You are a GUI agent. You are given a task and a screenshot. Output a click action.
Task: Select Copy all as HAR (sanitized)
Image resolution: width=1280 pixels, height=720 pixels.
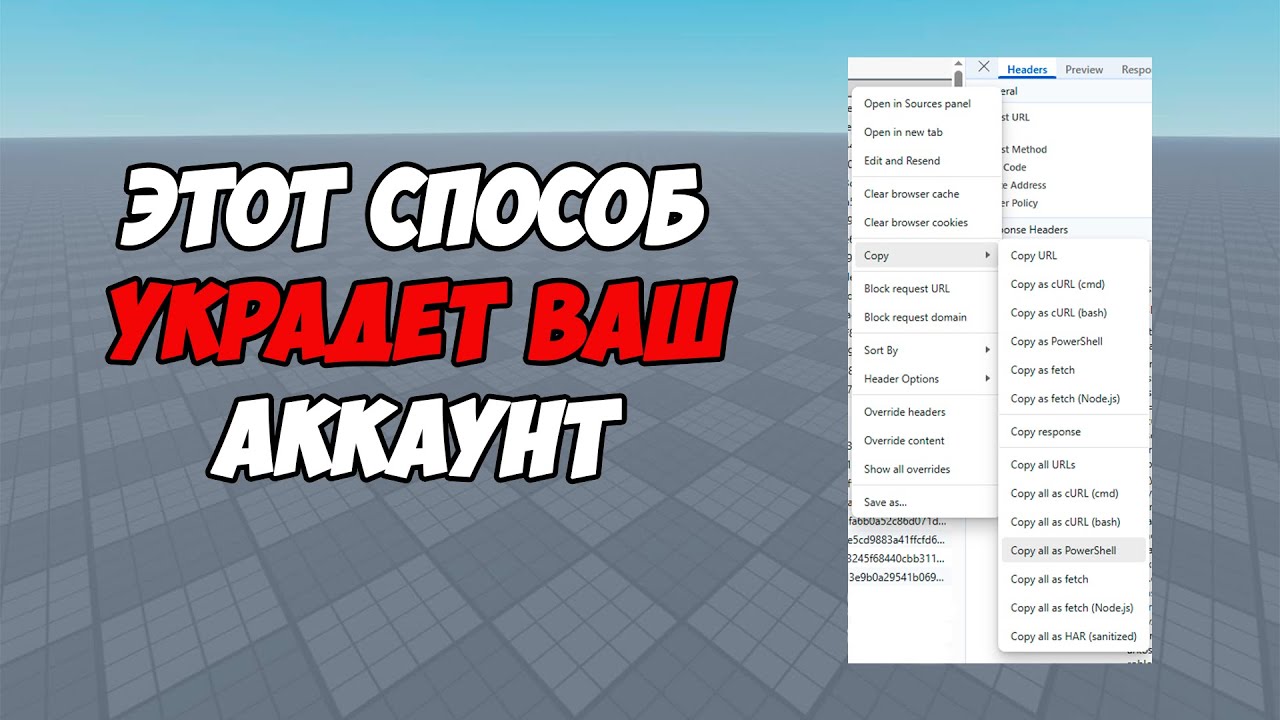(1073, 637)
